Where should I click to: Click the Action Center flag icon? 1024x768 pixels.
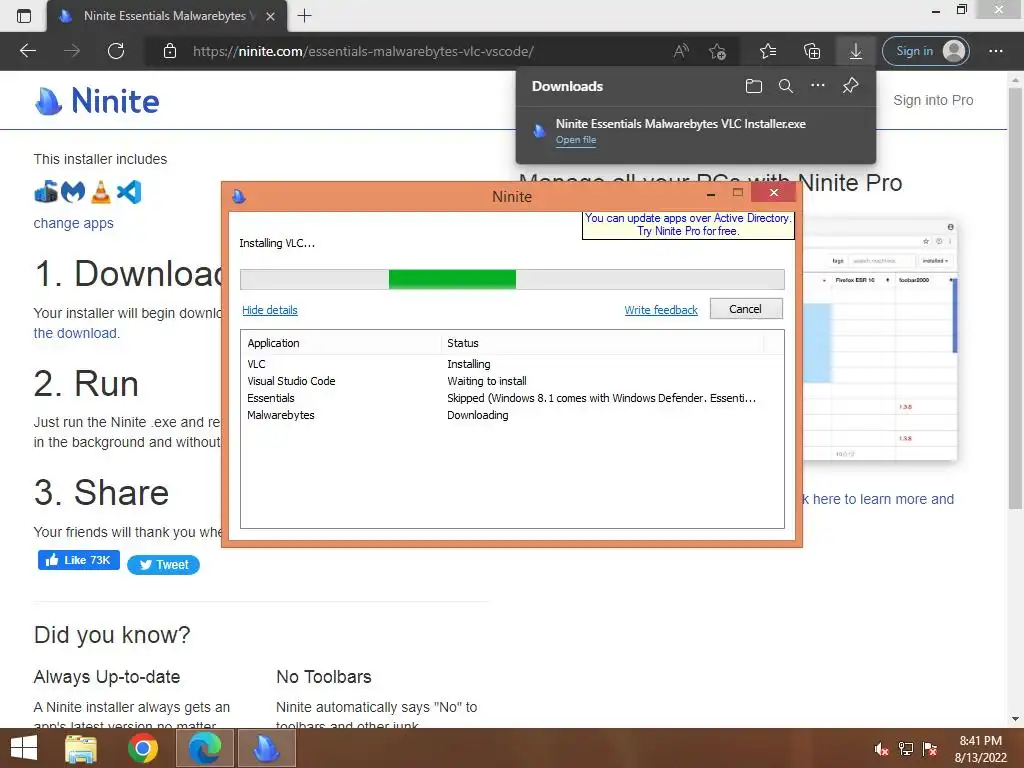[930, 749]
